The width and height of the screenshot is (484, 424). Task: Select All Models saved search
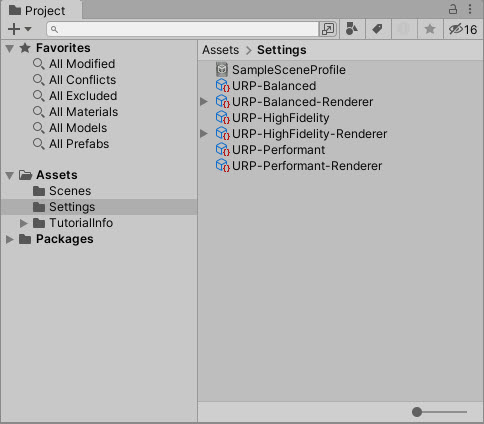pyautogui.click(x=78, y=128)
